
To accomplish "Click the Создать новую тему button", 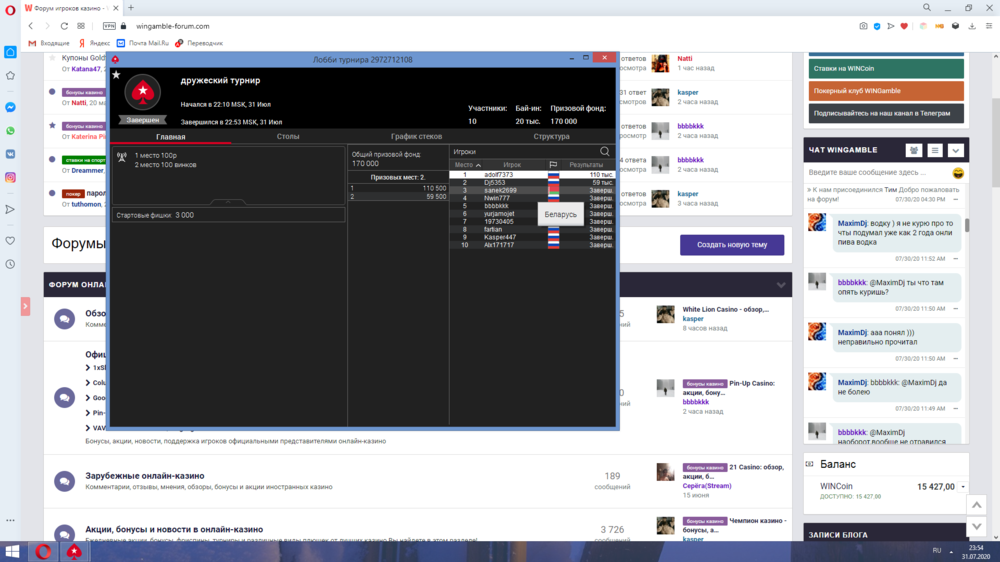I will point(732,245).
